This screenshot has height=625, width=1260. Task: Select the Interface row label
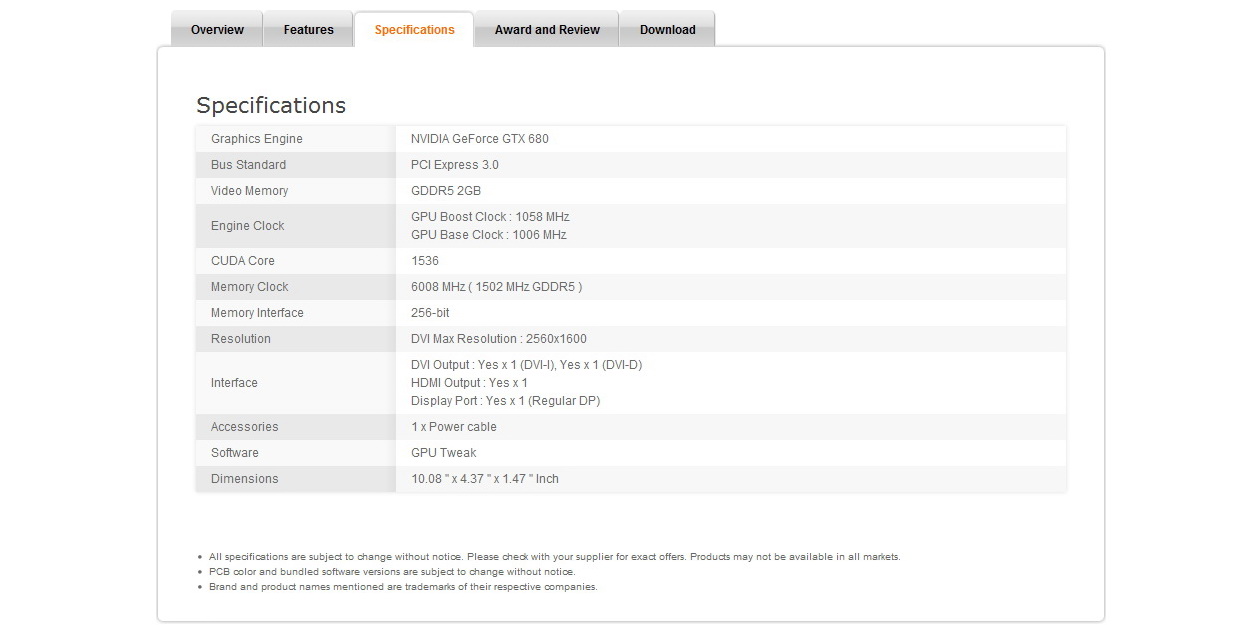tap(234, 383)
